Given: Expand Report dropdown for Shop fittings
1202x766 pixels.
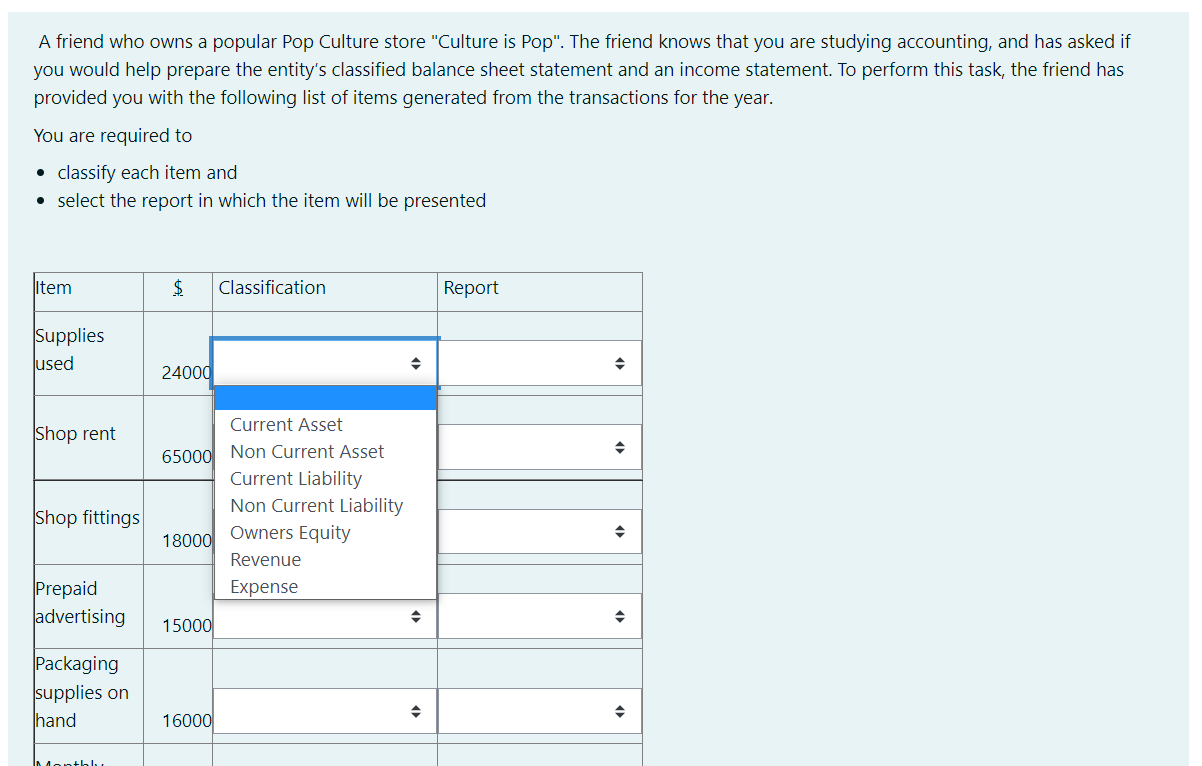Looking at the screenshot, I should point(540,531).
